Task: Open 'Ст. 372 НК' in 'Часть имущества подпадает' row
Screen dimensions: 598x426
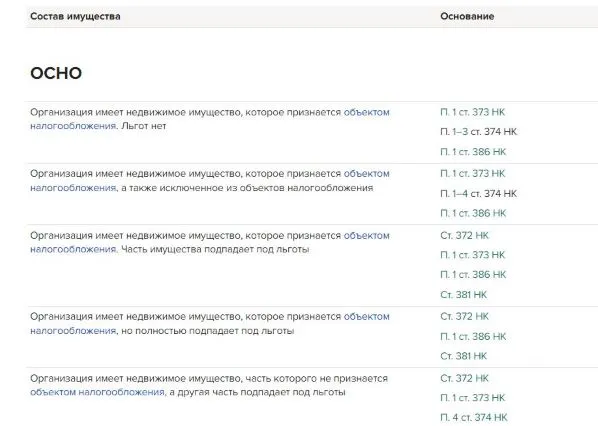Action: tap(464, 235)
